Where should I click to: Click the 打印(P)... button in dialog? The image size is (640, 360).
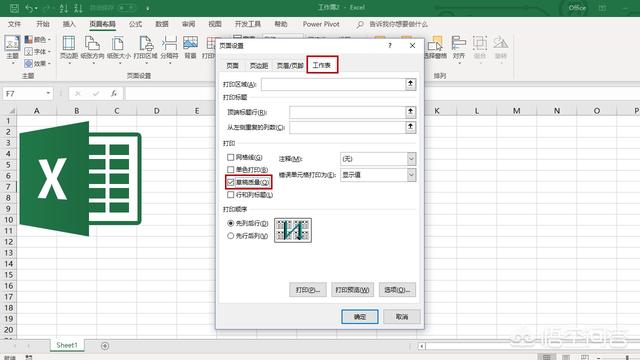[308, 290]
